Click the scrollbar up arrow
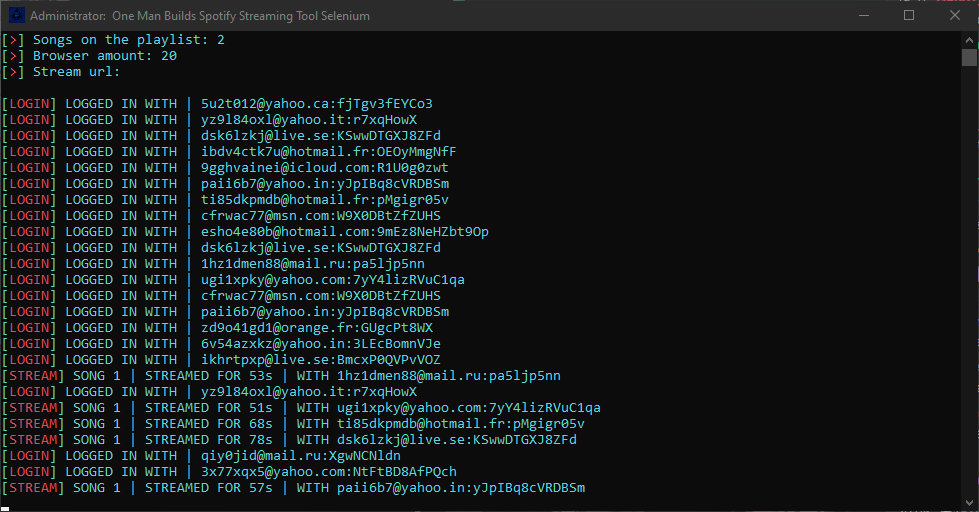Viewport: 979px width, 512px height. coord(970,39)
